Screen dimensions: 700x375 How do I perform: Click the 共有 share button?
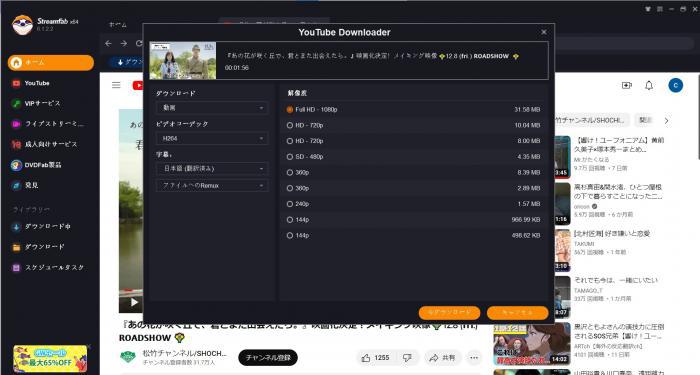[x=442, y=358]
